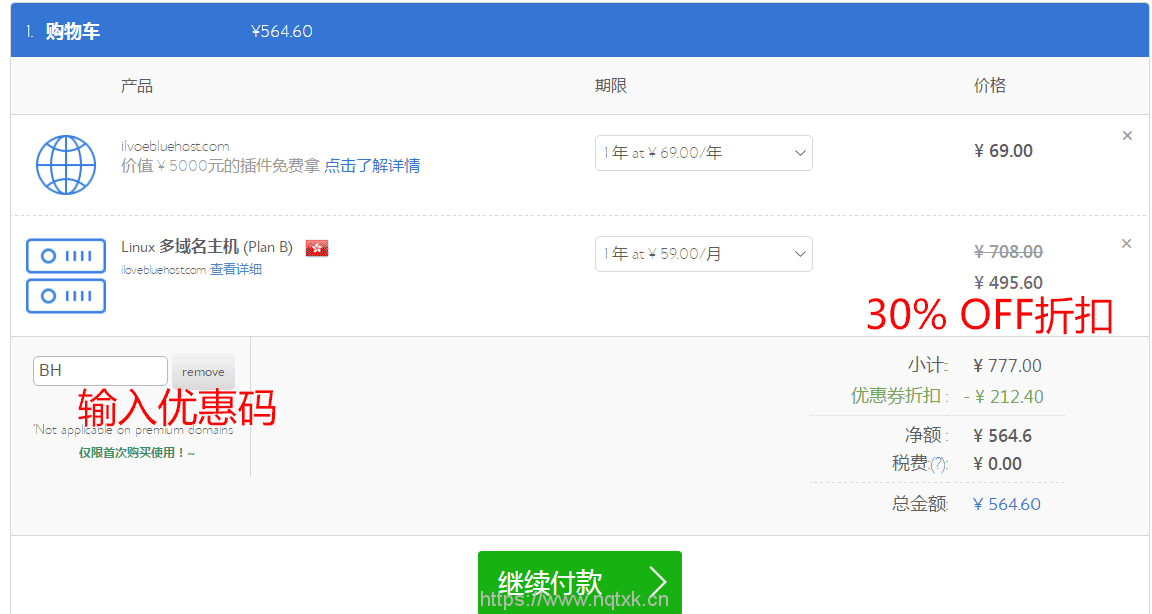Focus the coupon code input containing BH
The image size is (1152, 614).
point(100,371)
